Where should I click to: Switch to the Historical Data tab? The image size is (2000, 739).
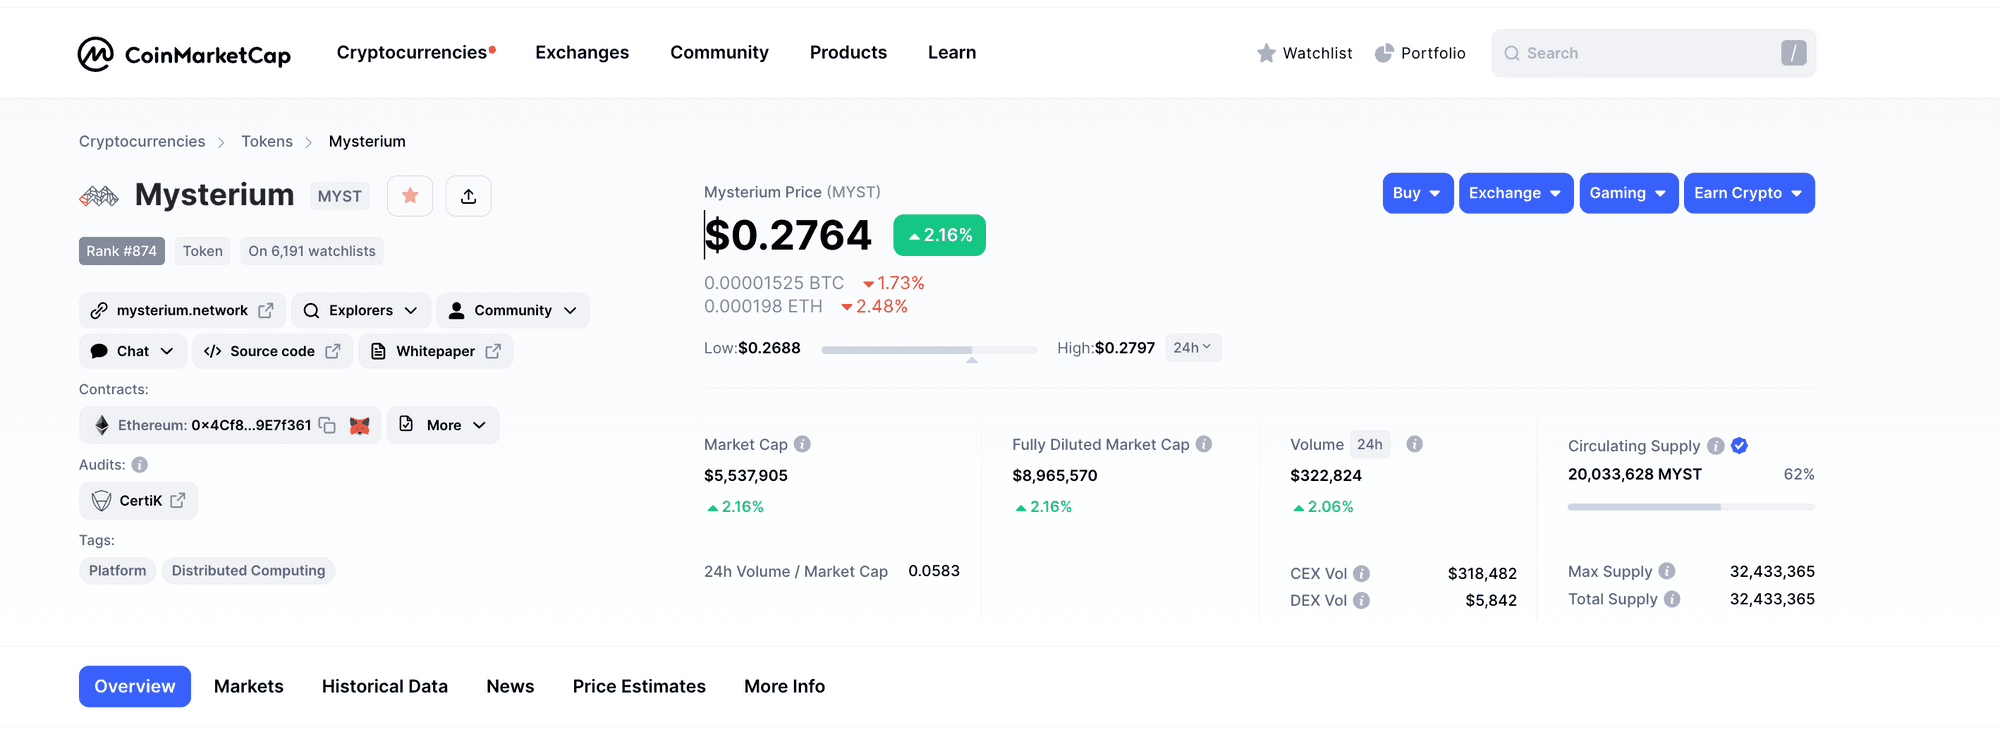(x=384, y=687)
